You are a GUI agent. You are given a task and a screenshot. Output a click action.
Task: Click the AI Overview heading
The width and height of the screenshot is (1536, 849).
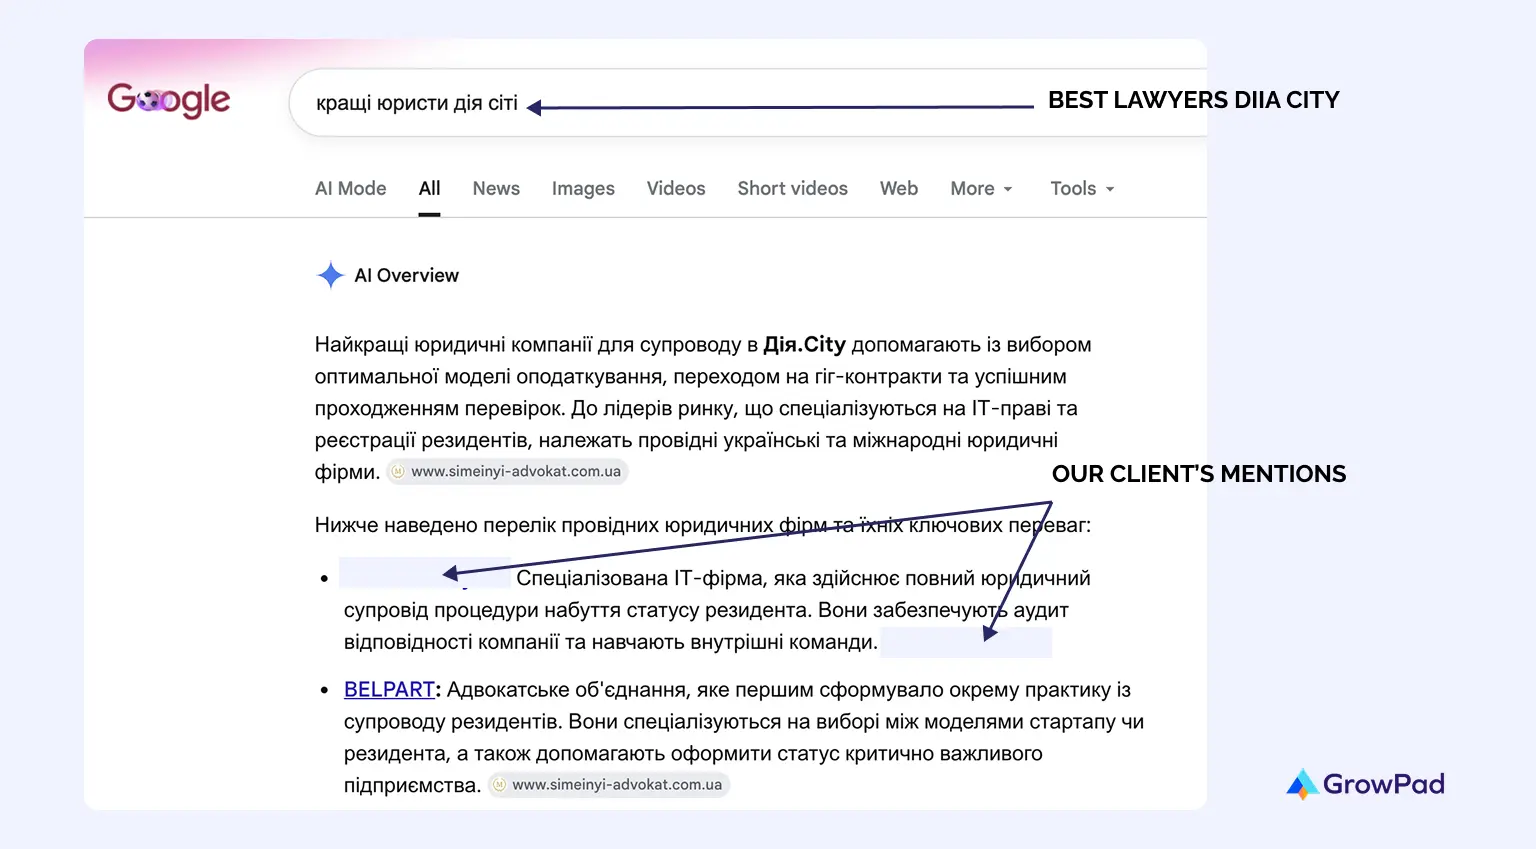406,275
